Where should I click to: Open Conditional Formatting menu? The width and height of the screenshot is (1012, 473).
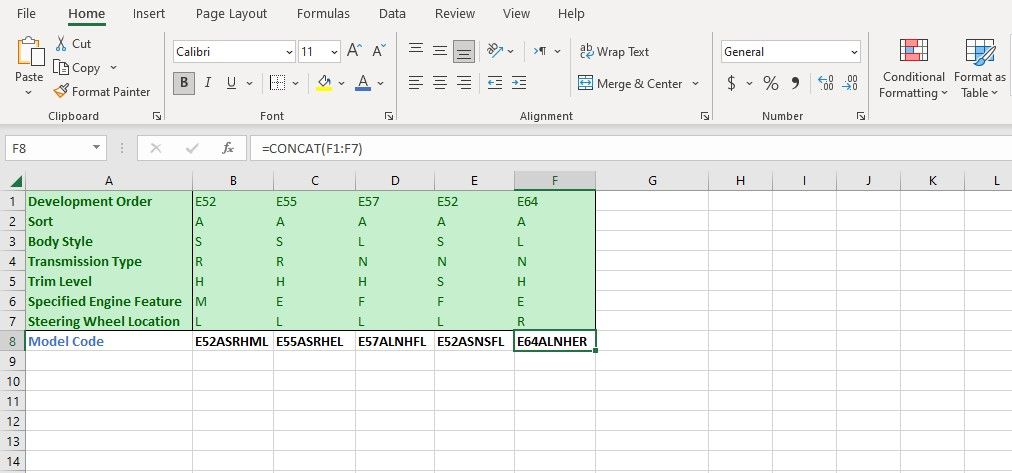(912, 69)
